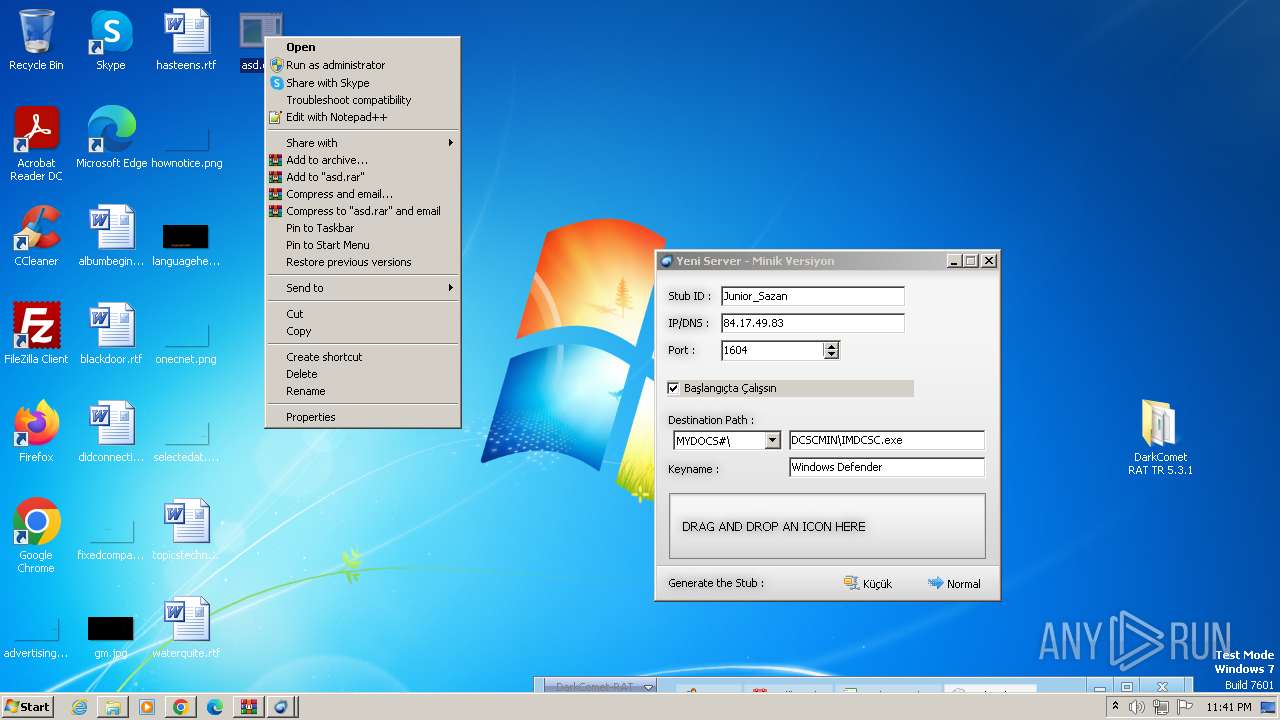Select the Skype desktop shortcut

click(x=111, y=40)
